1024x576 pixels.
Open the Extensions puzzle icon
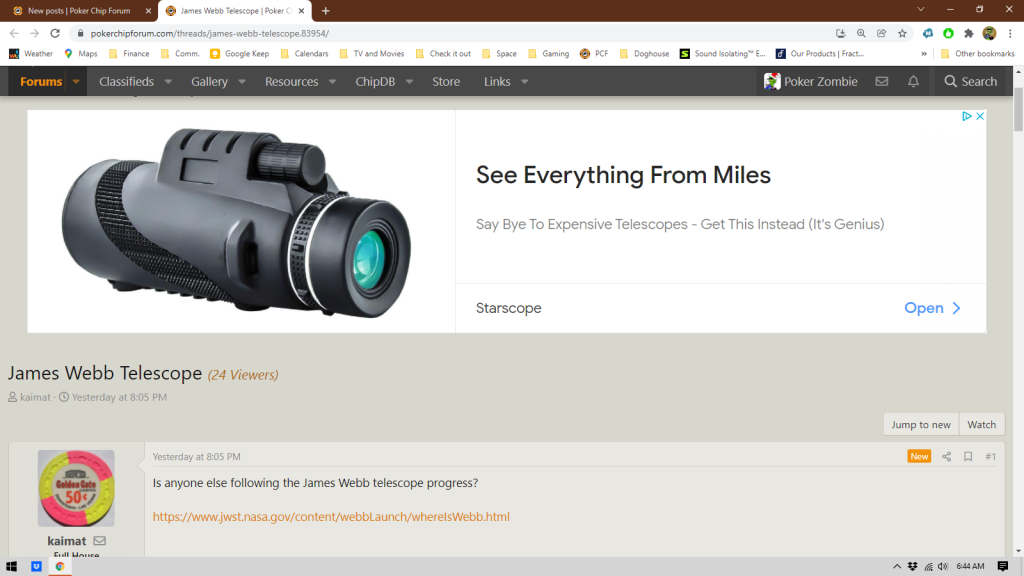click(968, 33)
